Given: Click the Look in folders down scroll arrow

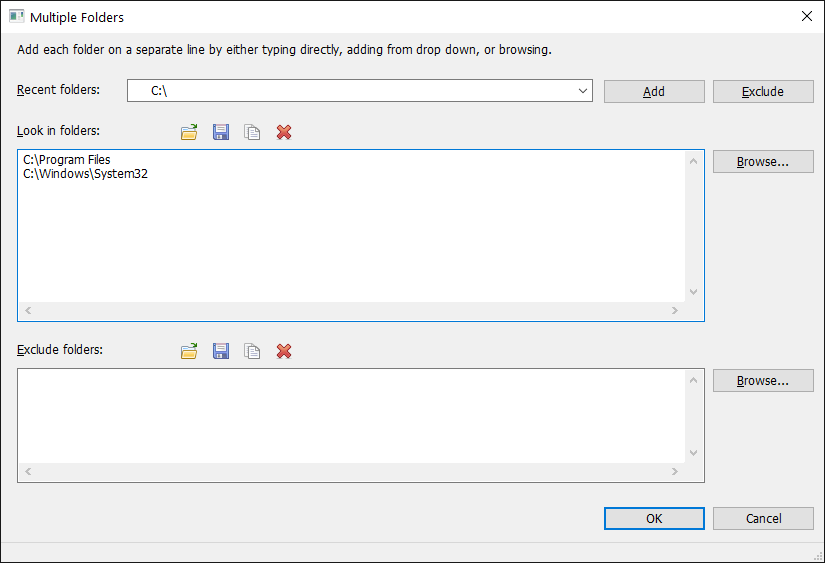Looking at the screenshot, I should (x=693, y=291).
